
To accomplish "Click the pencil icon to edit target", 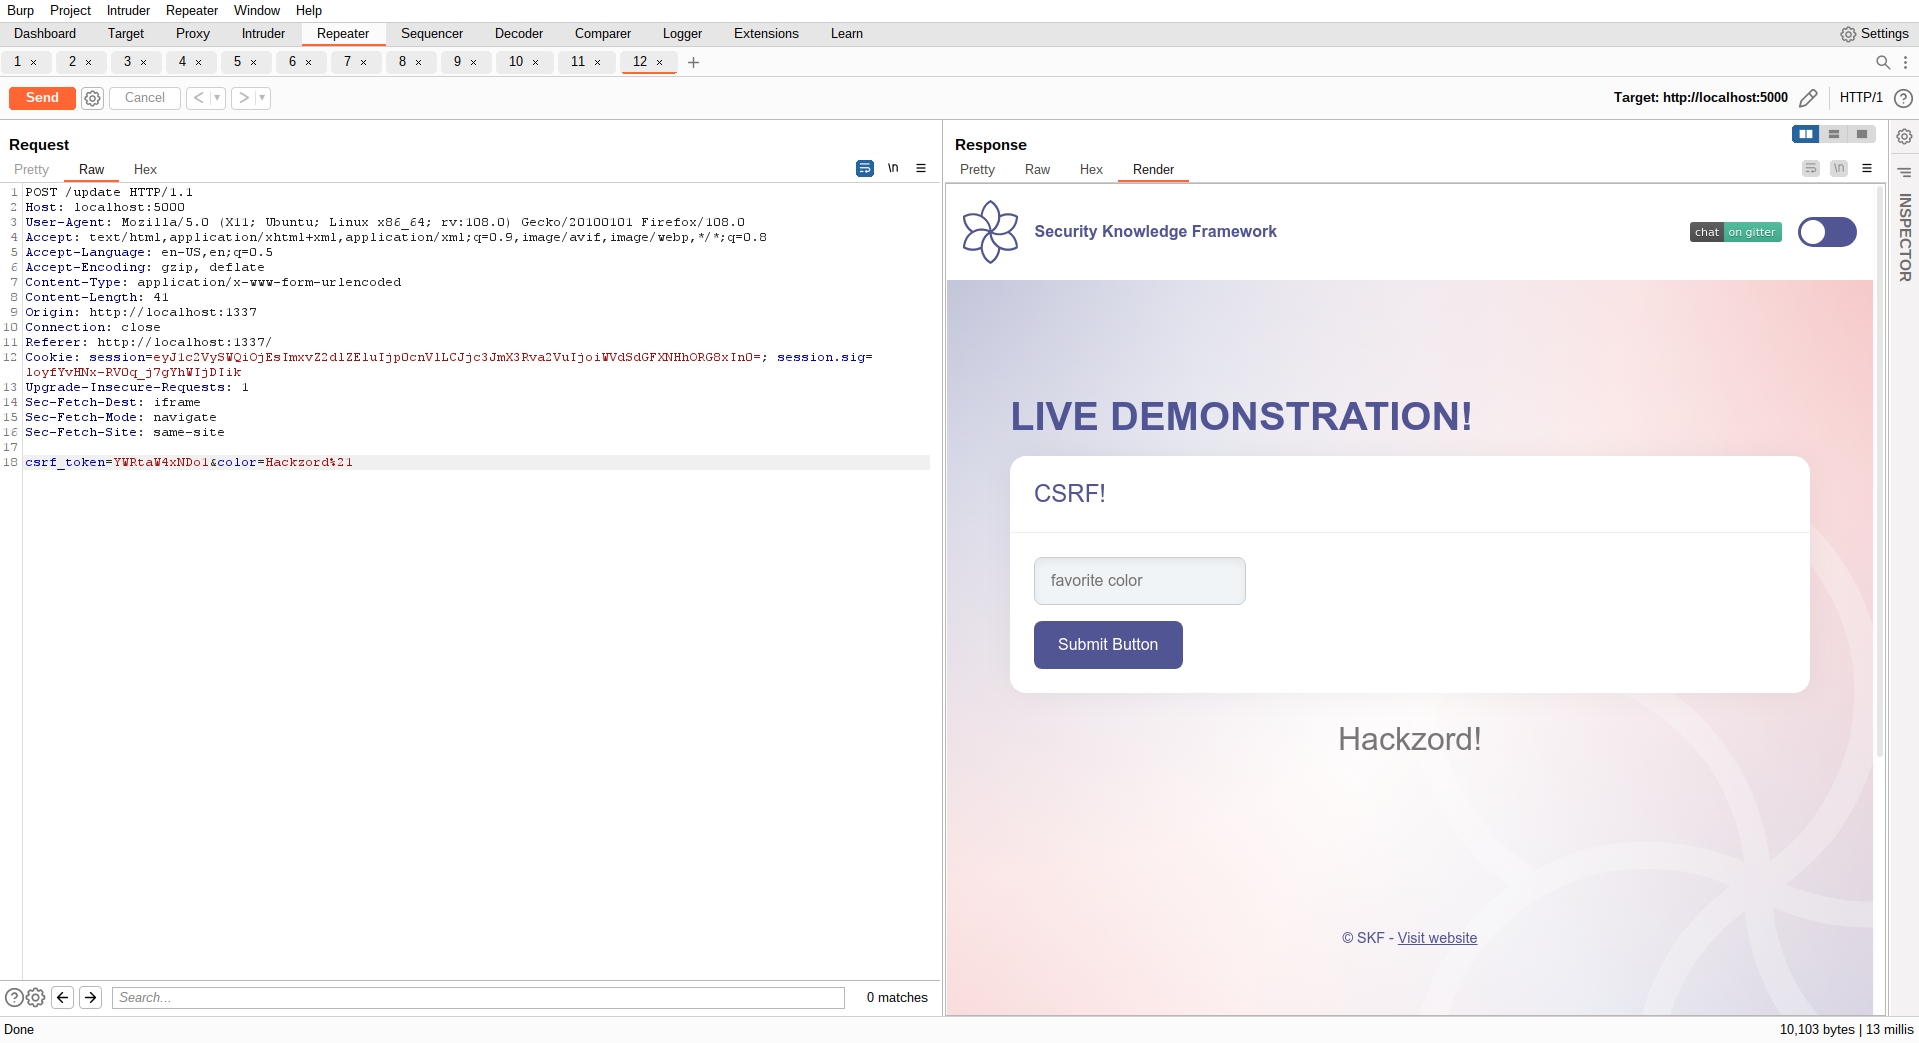I will click(1808, 98).
